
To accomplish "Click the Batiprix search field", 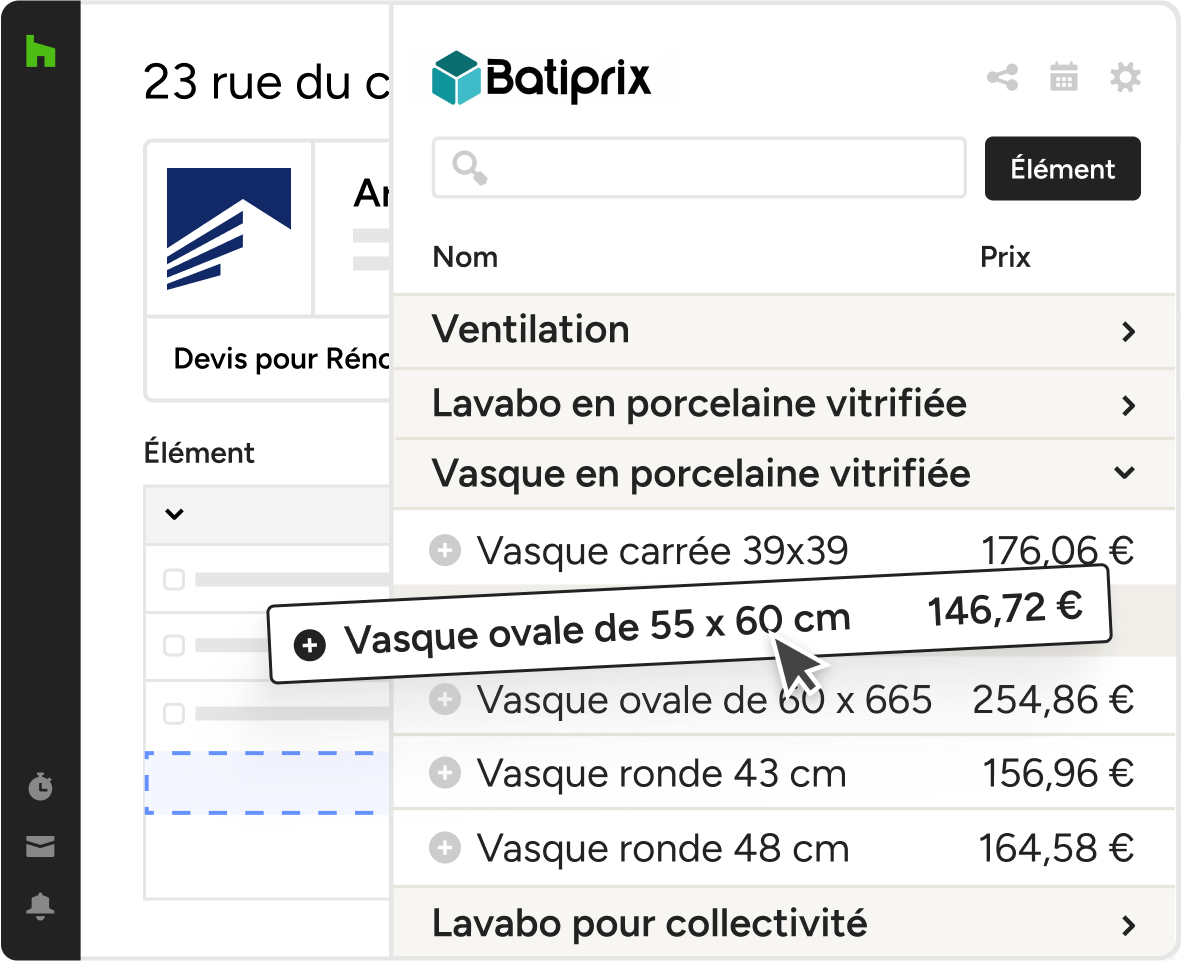I will point(720,168).
